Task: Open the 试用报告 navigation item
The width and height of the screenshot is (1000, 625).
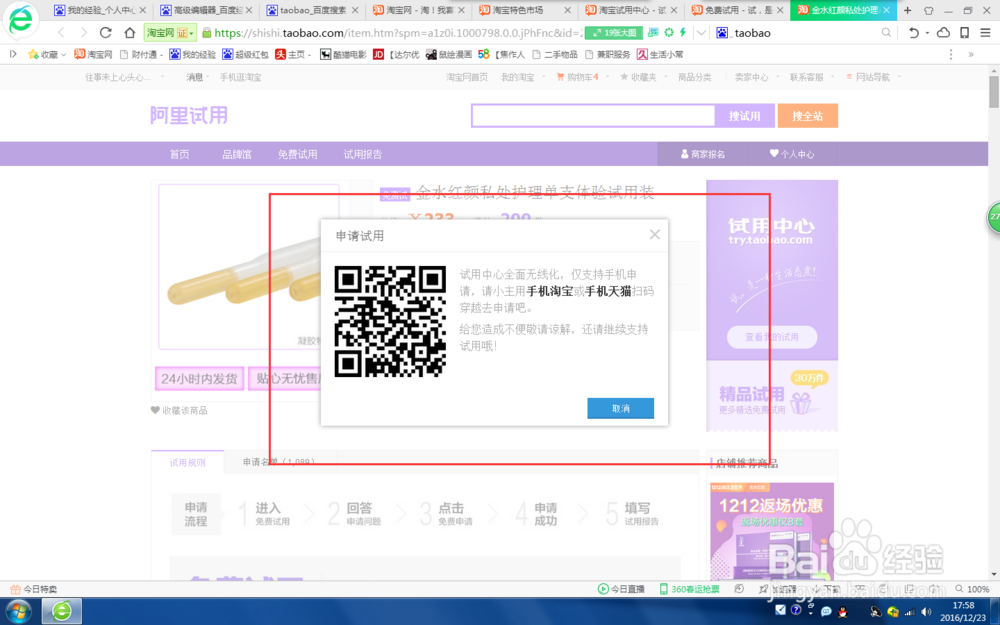Action: tap(362, 154)
